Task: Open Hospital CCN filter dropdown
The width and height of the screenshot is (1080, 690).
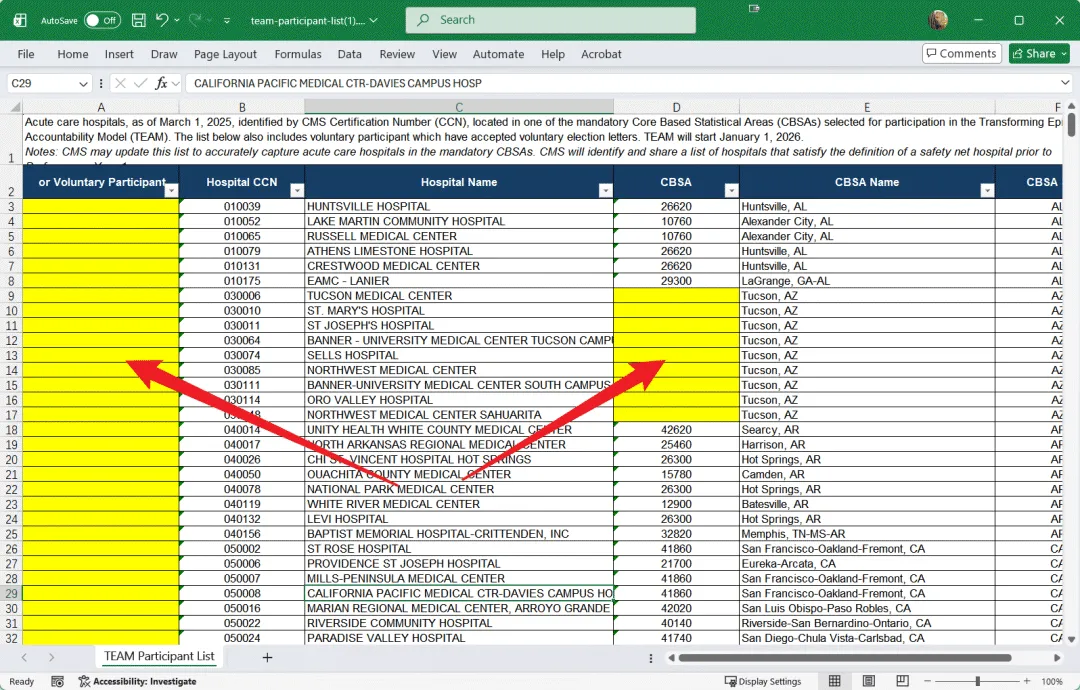Action: point(297,191)
